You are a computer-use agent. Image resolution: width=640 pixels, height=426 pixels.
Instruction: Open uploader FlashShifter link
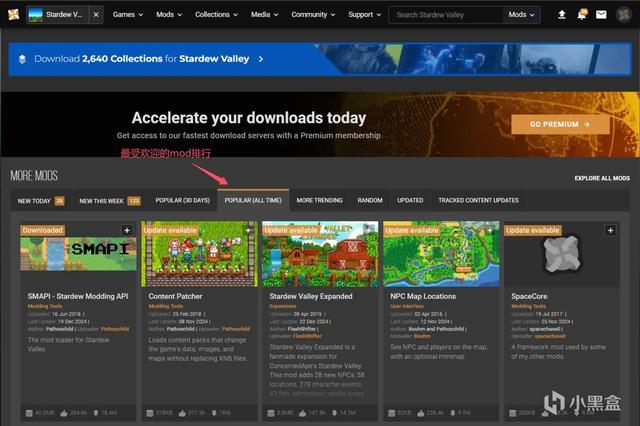[x=307, y=336]
